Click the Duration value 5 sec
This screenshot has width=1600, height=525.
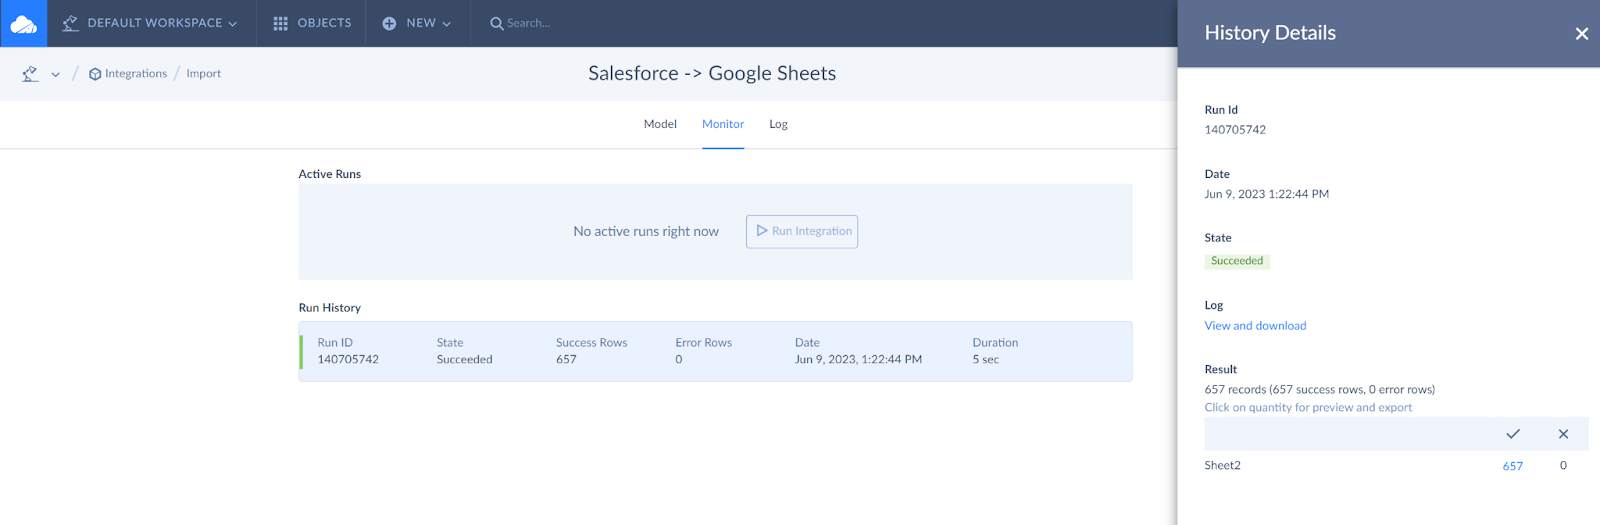pyautogui.click(x=985, y=360)
